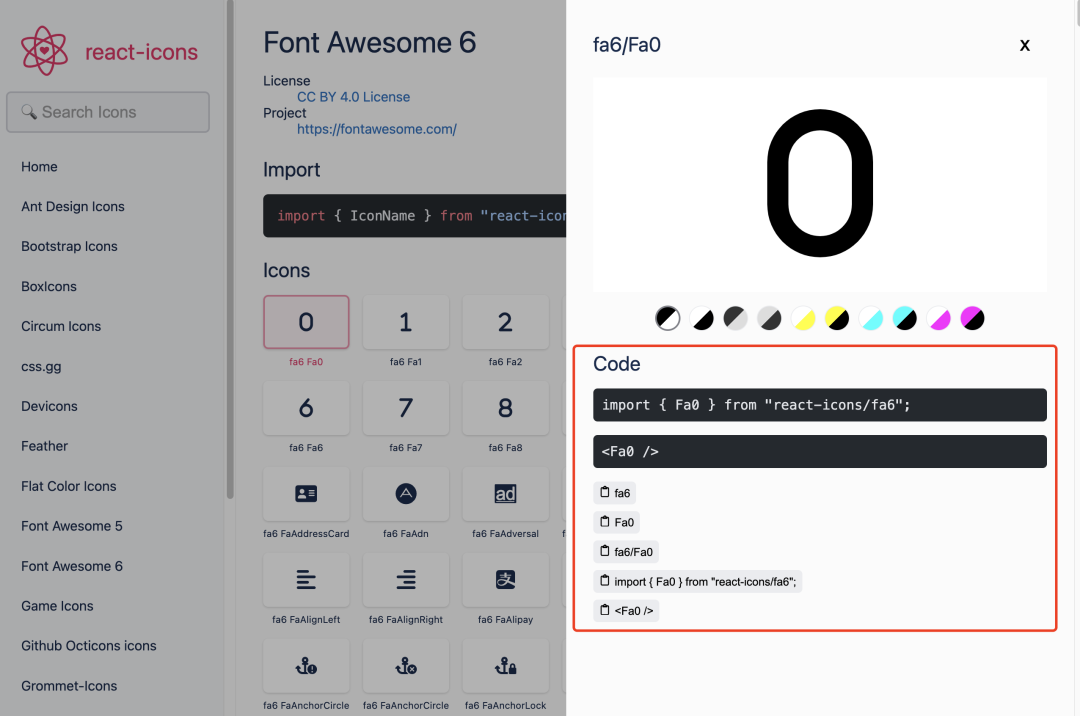Open the FaAnchorLock icon
The height and width of the screenshot is (716, 1080).
[x=505, y=666]
